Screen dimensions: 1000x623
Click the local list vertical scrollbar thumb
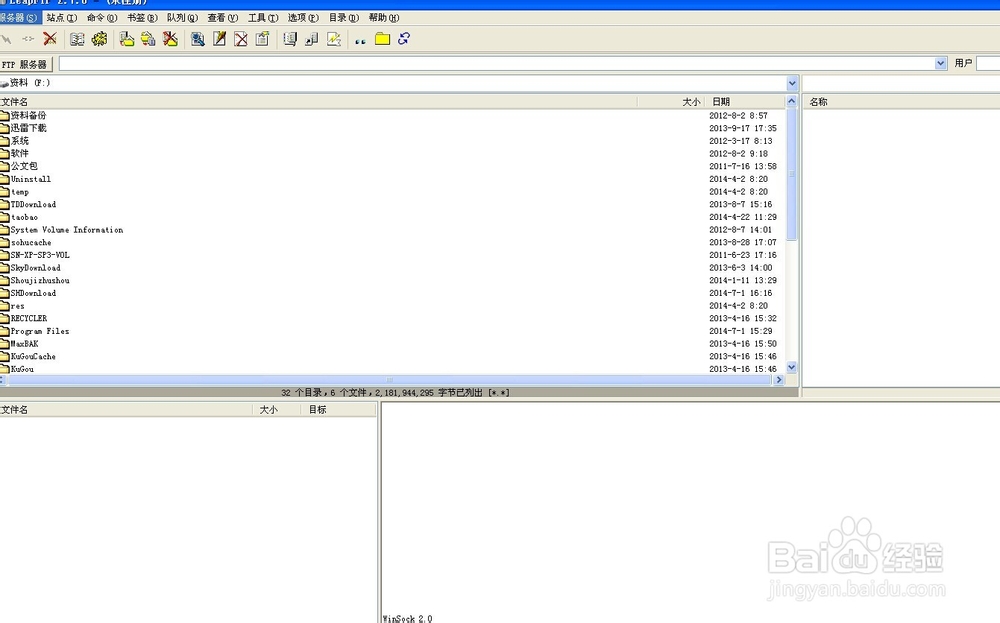[x=791, y=174]
